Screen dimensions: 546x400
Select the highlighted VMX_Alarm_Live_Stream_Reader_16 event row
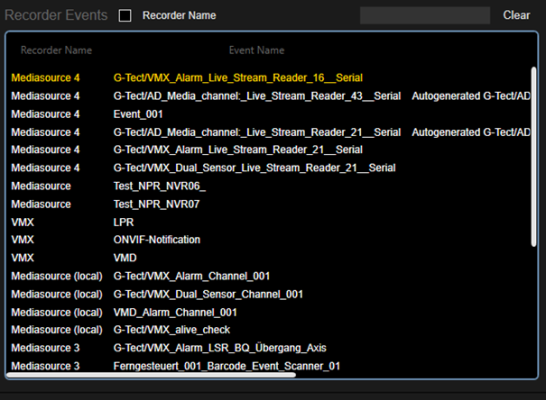coord(269,78)
